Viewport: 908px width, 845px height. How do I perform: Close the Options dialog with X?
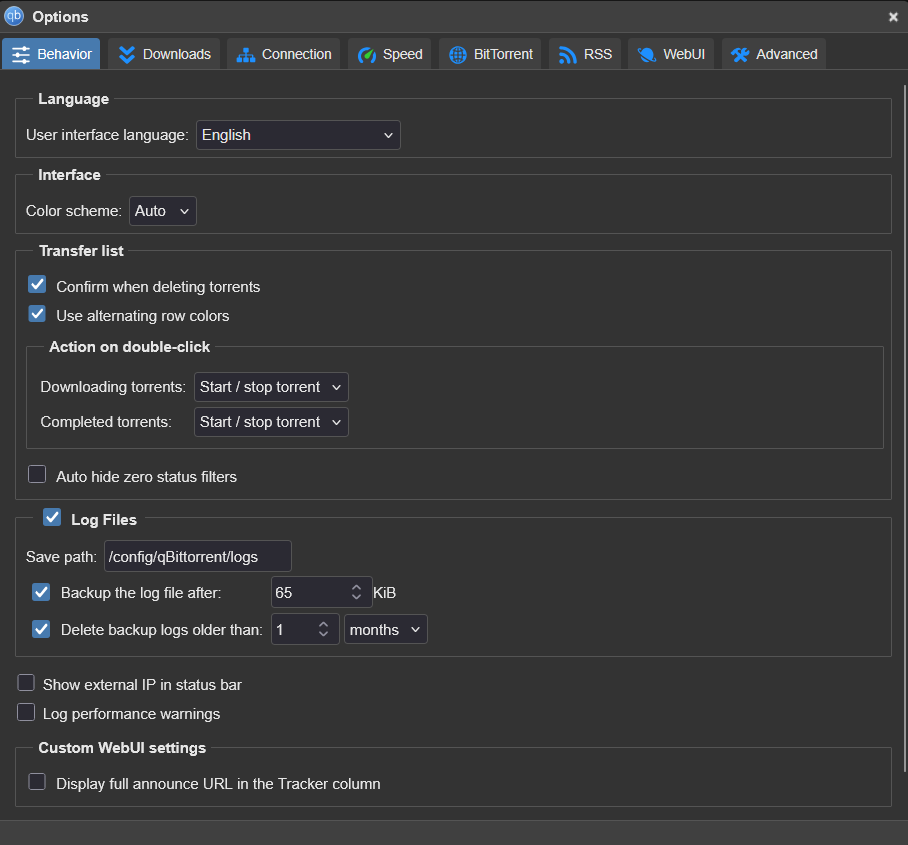click(x=893, y=17)
